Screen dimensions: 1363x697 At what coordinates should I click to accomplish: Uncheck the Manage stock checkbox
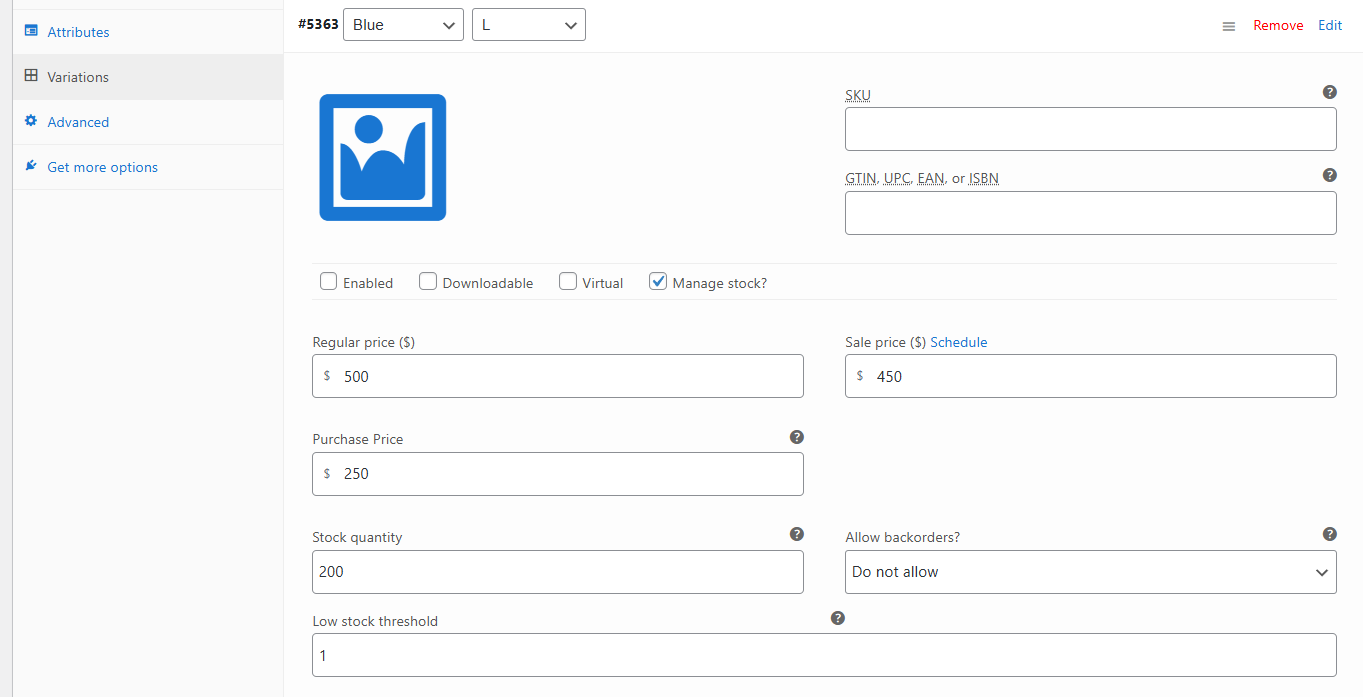tap(658, 282)
